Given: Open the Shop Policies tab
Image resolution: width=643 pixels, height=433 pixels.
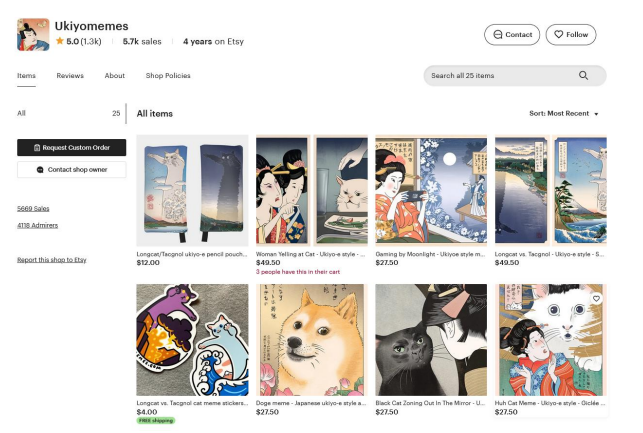Looking at the screenshot, I should [x=168, y=76].
